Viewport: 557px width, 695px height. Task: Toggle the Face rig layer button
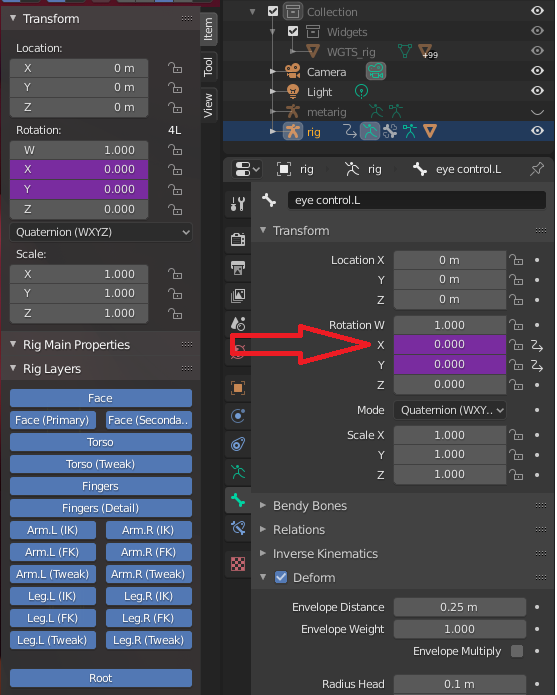(x=101, y=398)
